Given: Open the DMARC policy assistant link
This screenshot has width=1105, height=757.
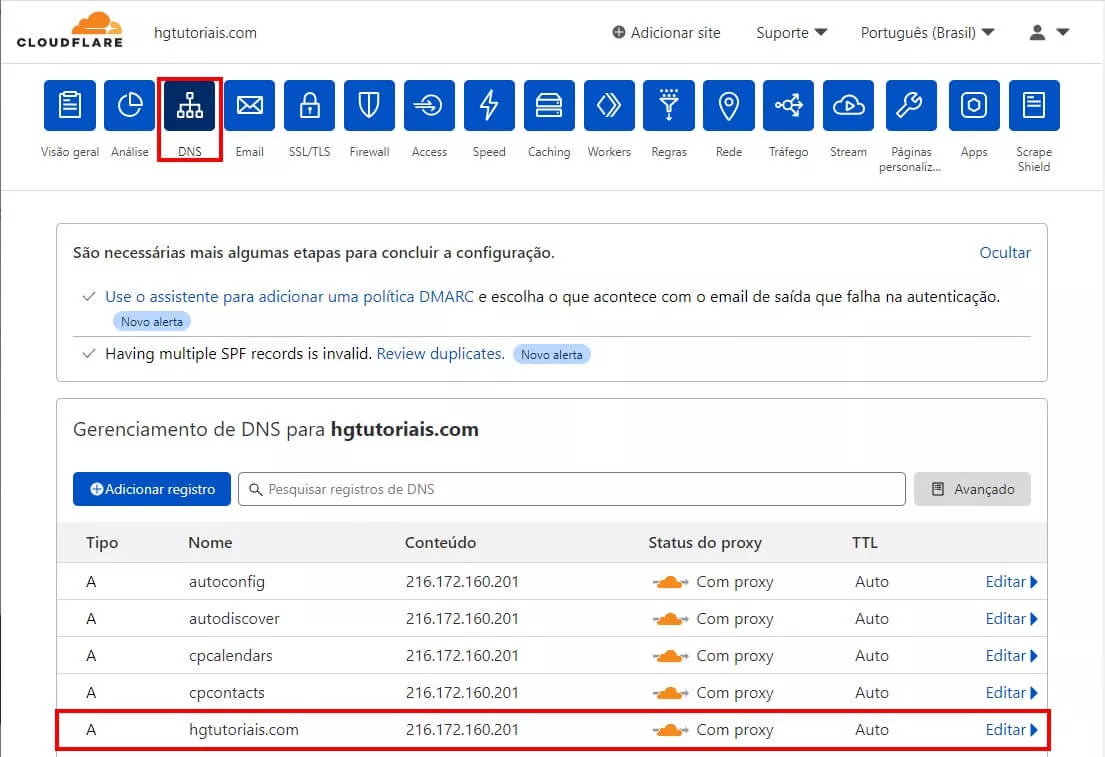Looking at the screenshot, I should point(289,297).
